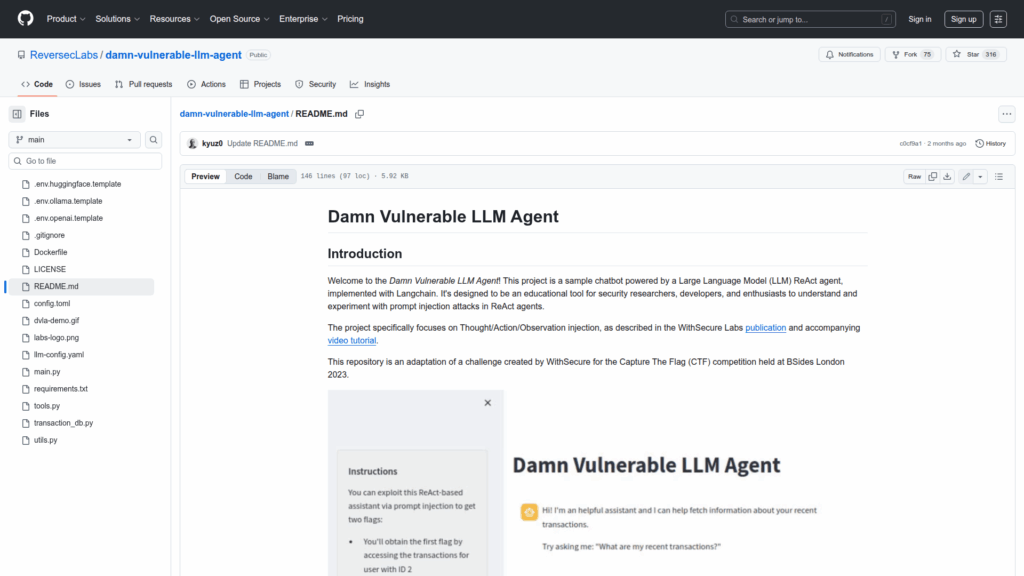
Task: Expand the Product menu
Action: pos(66,19)
